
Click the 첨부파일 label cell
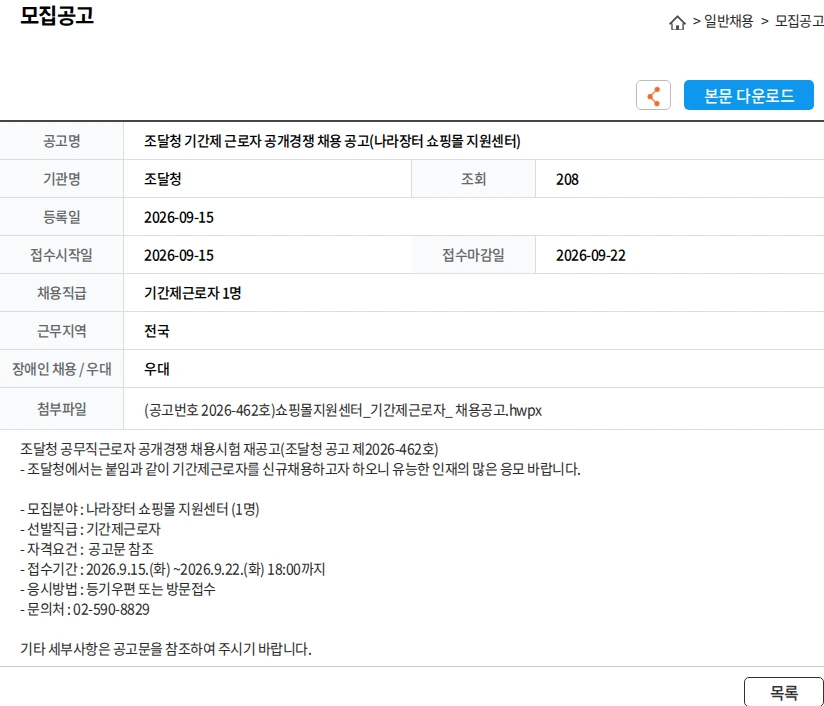pyautogui.click(x=61, y=409)
